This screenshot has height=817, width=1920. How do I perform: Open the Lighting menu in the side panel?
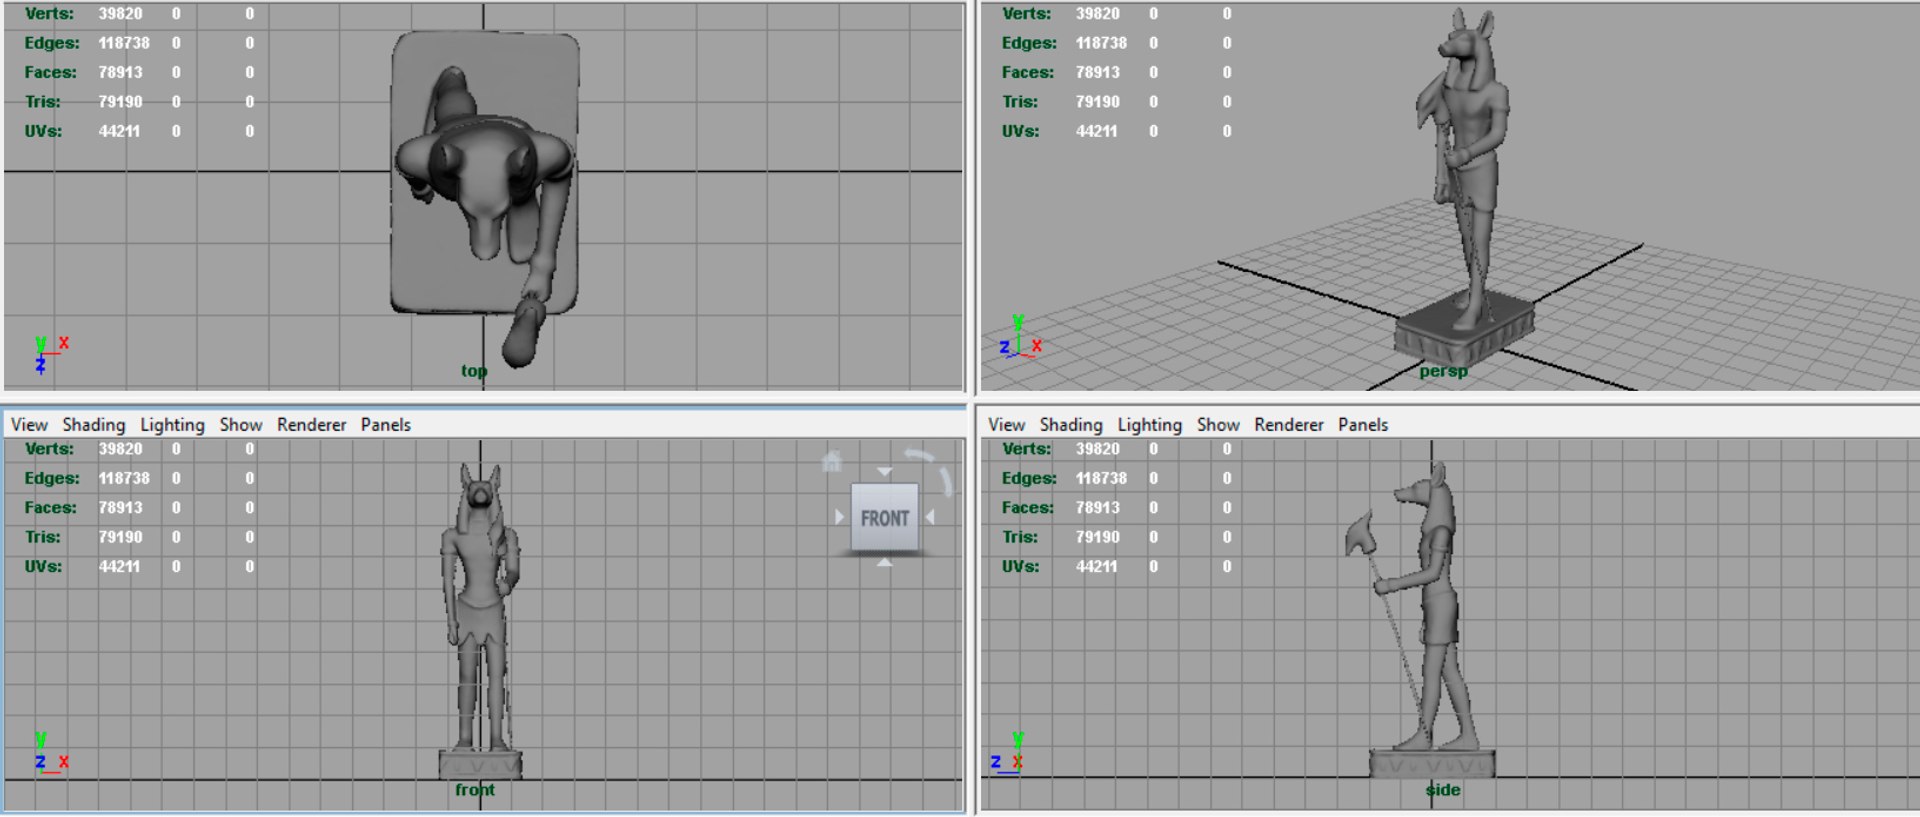(x=1150, y=425)
